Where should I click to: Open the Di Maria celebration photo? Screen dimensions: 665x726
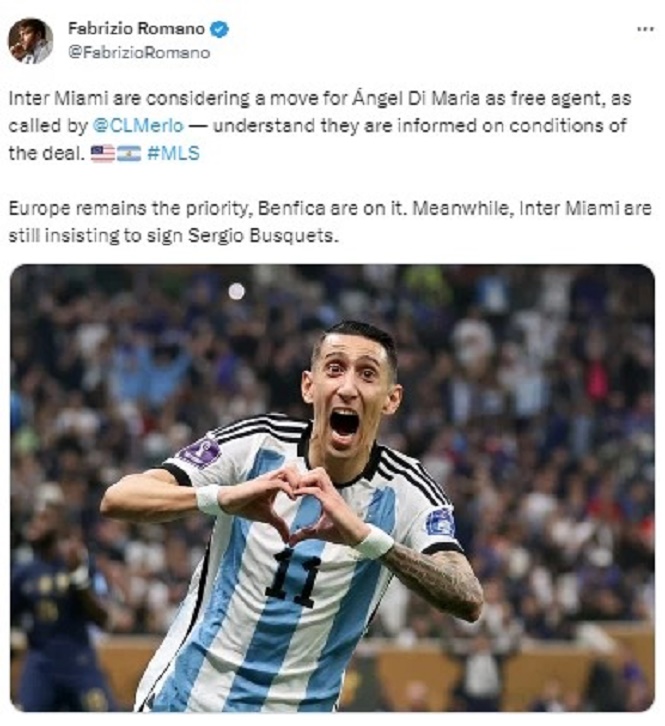[332, 488]
